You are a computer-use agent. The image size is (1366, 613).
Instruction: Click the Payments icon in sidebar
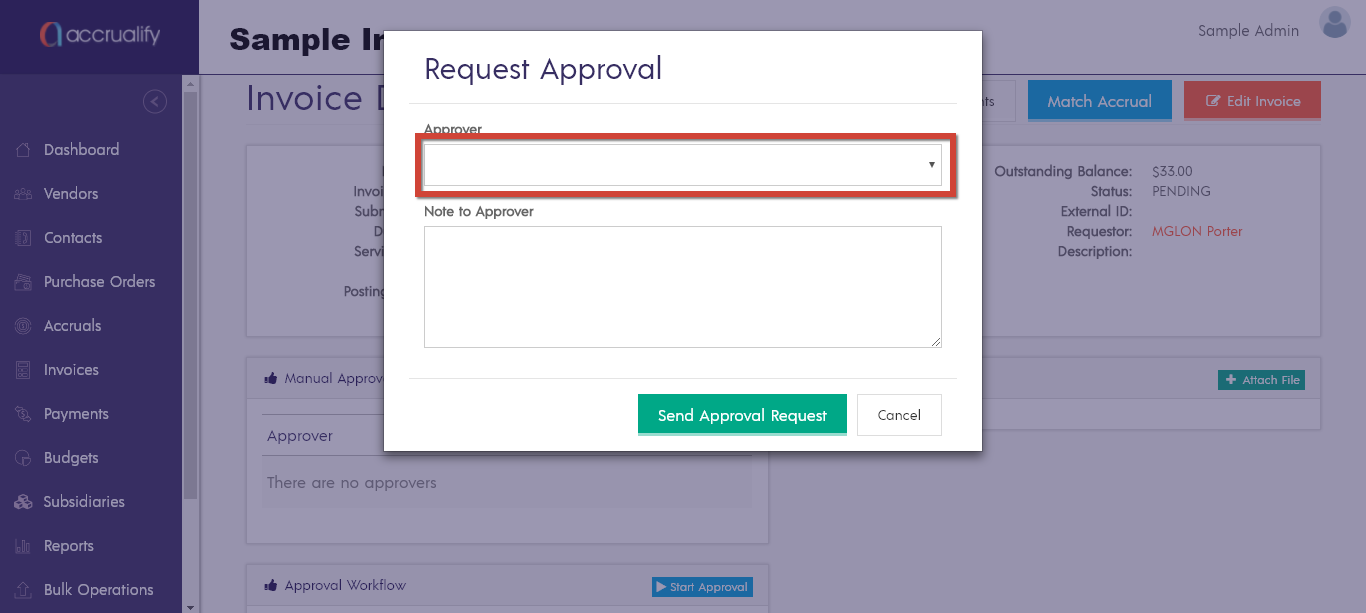point(24,414)
